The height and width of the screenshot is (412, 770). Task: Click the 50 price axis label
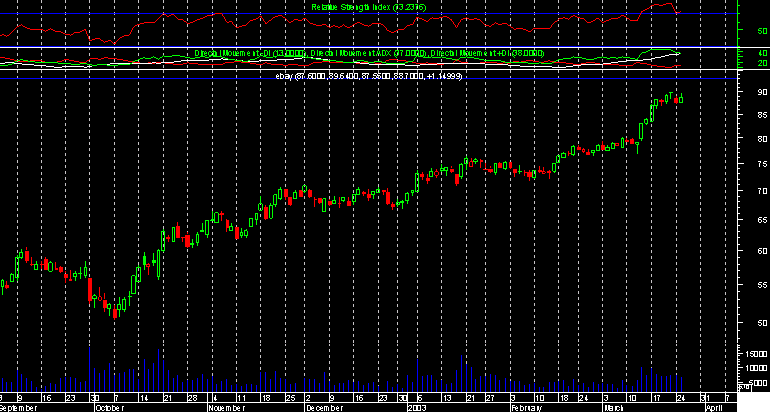(762, 323)
